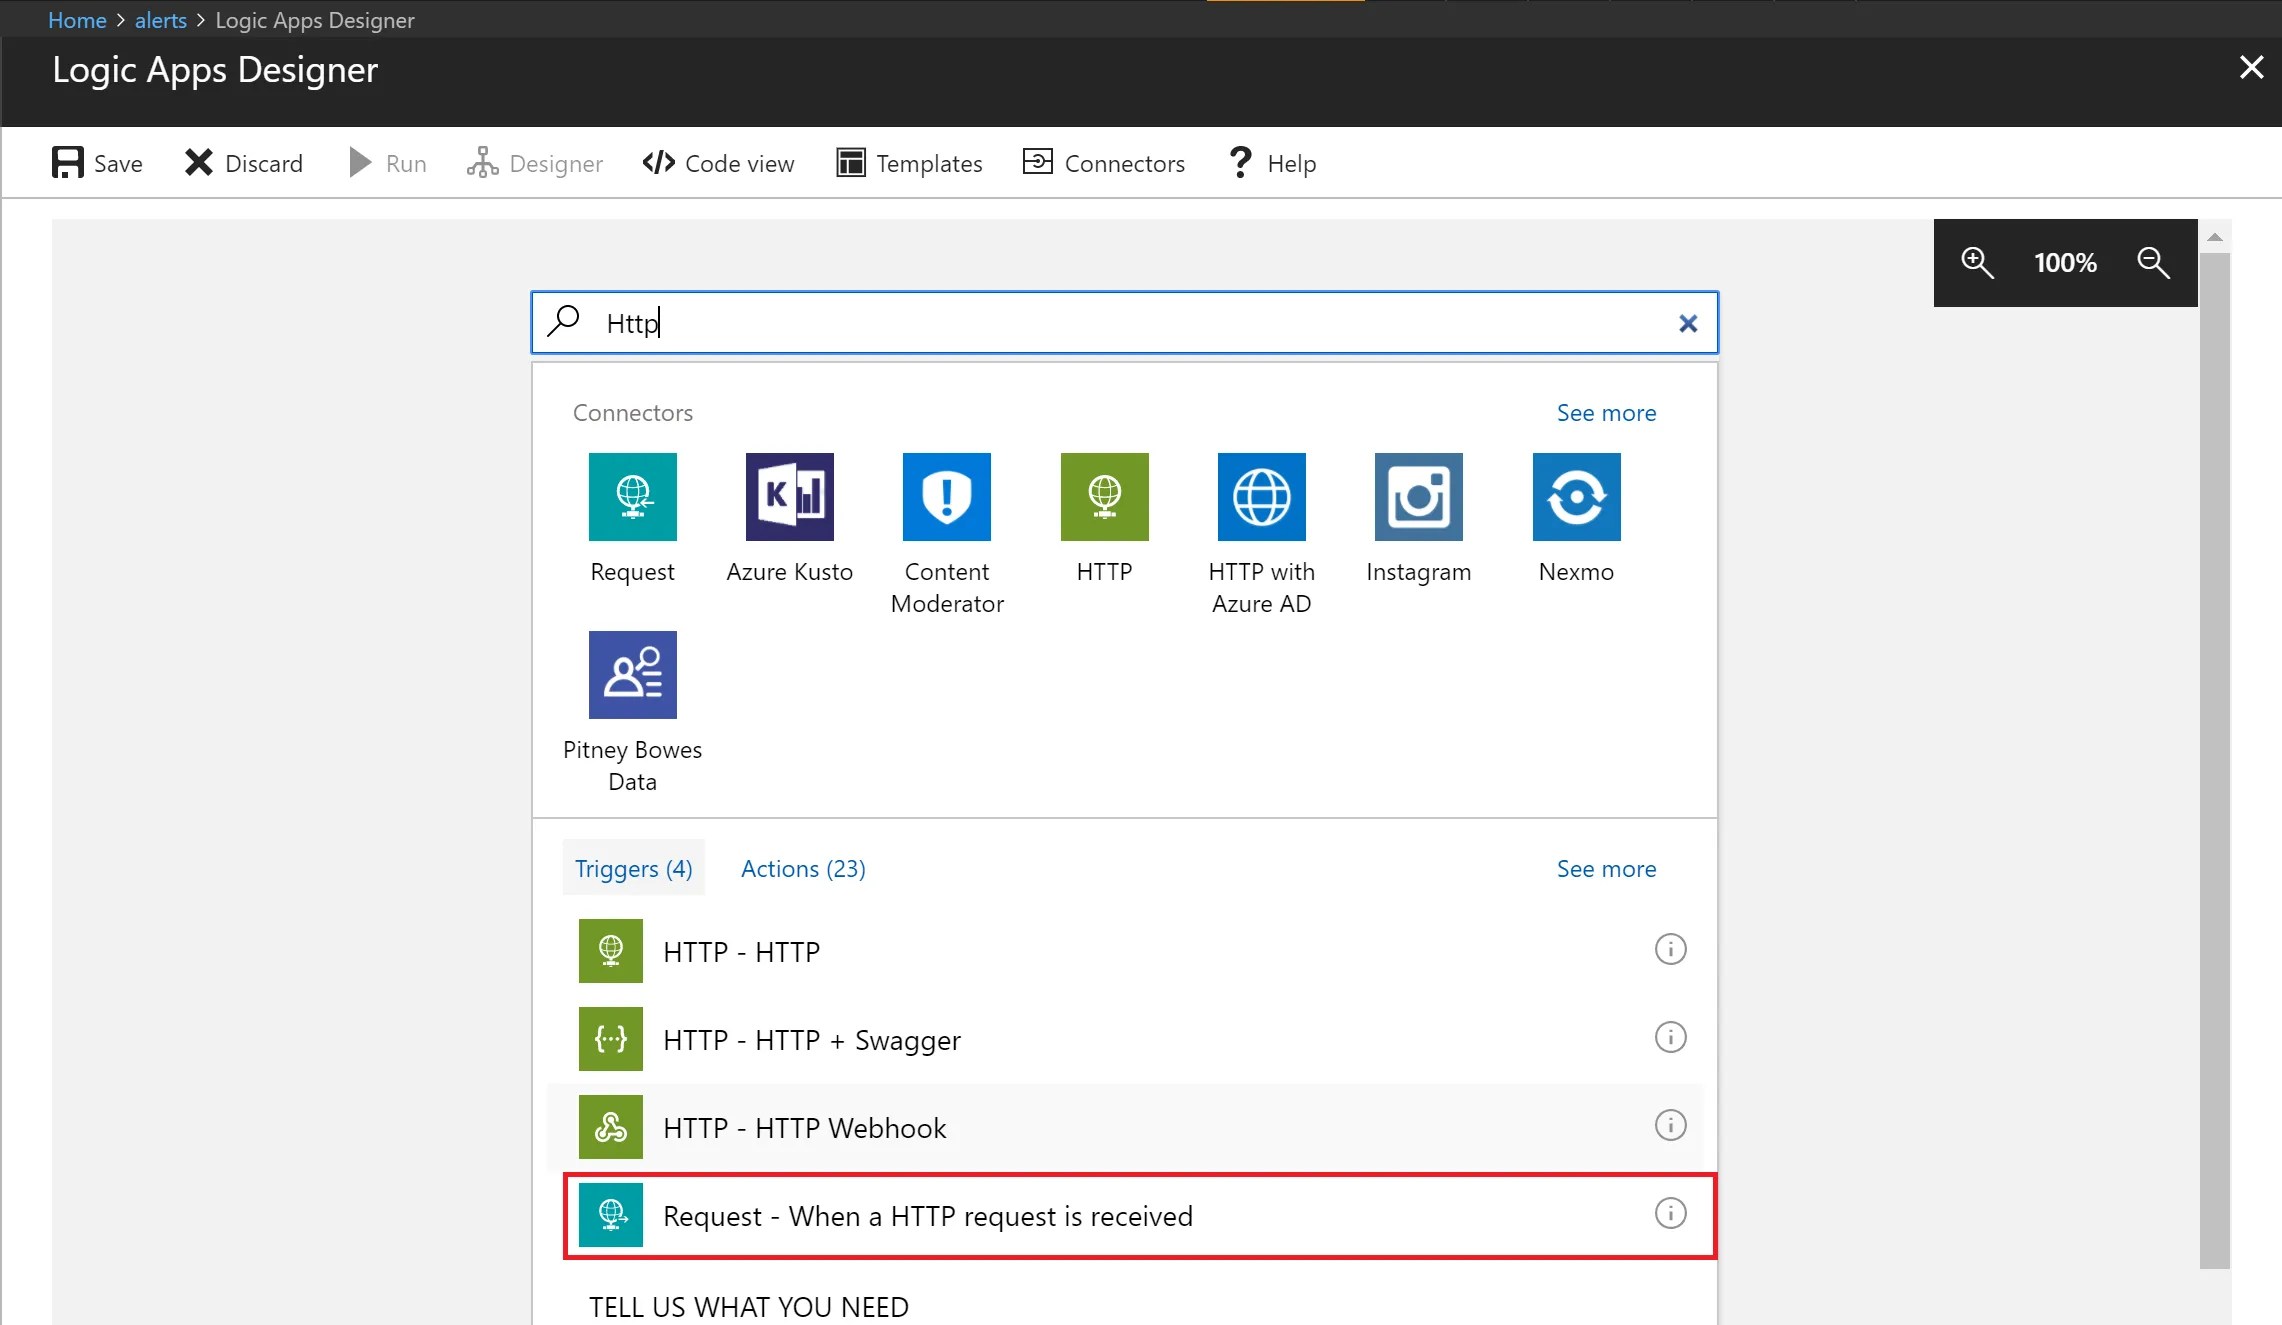Image resolution: width=2282 pixels, height=1325 pixels.
Task: Show info for HTTP - HTTP + Swagger
Action: pyautogui.click(x=1670, y=1037)
